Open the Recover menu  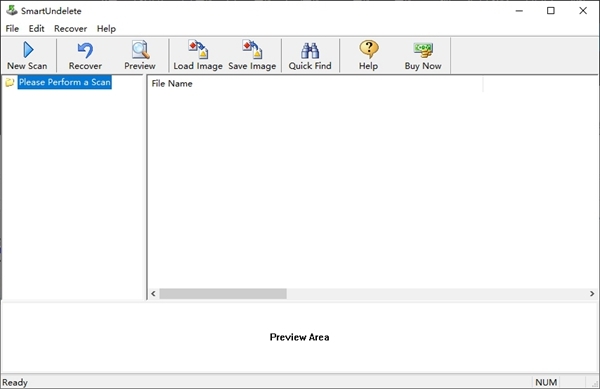[70, 29]
